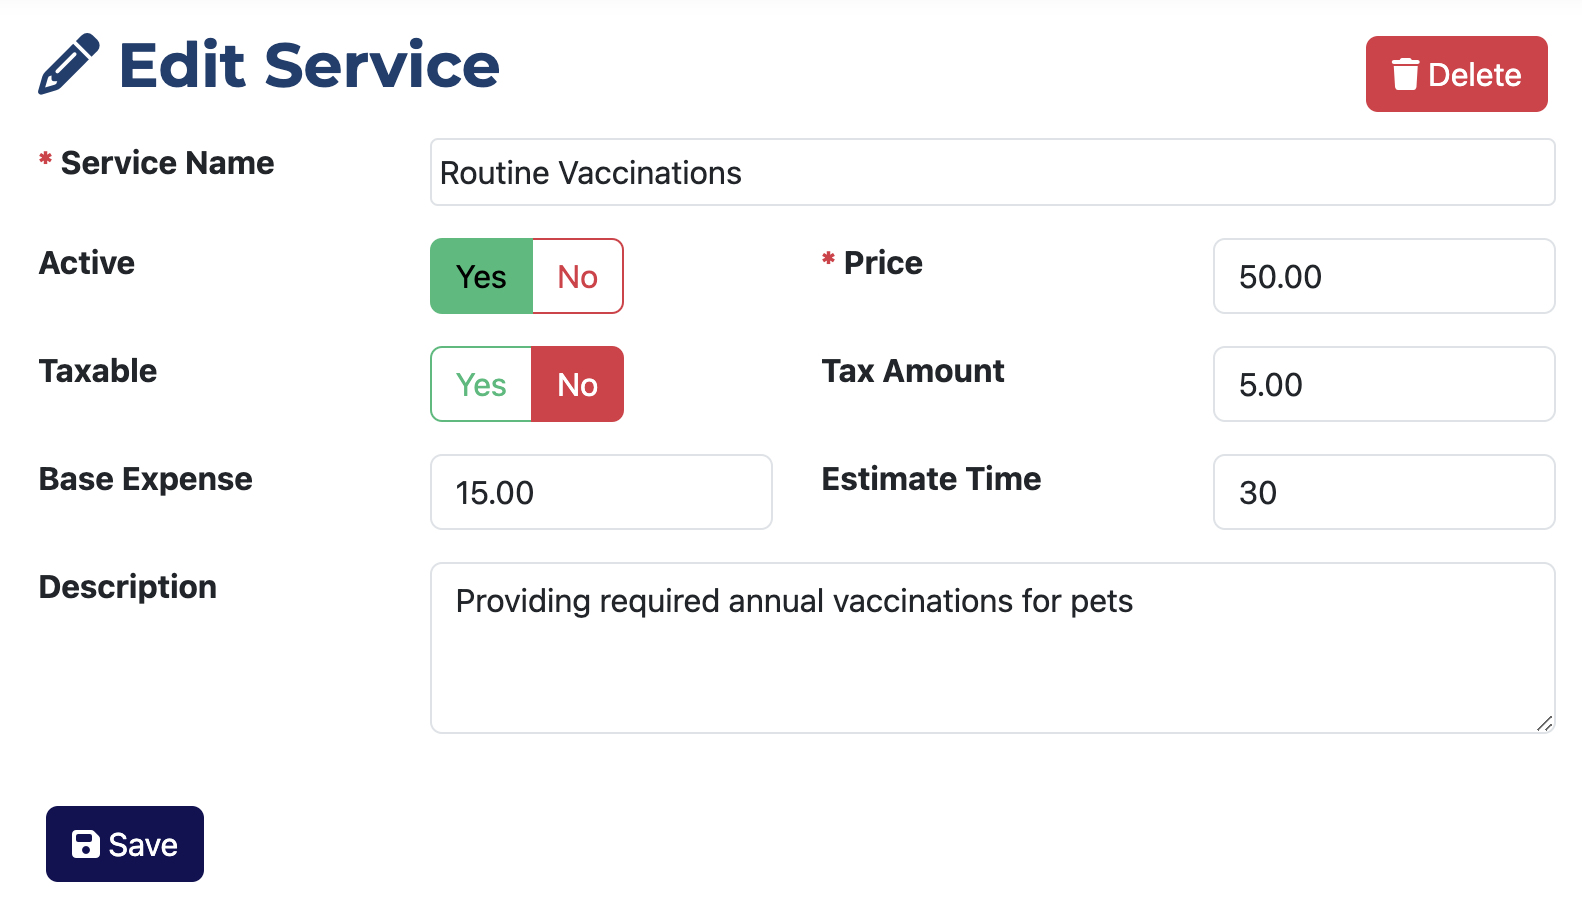
Task: Focus the Service Name input field
Action: pyautogui.click(x=992, y=172)
